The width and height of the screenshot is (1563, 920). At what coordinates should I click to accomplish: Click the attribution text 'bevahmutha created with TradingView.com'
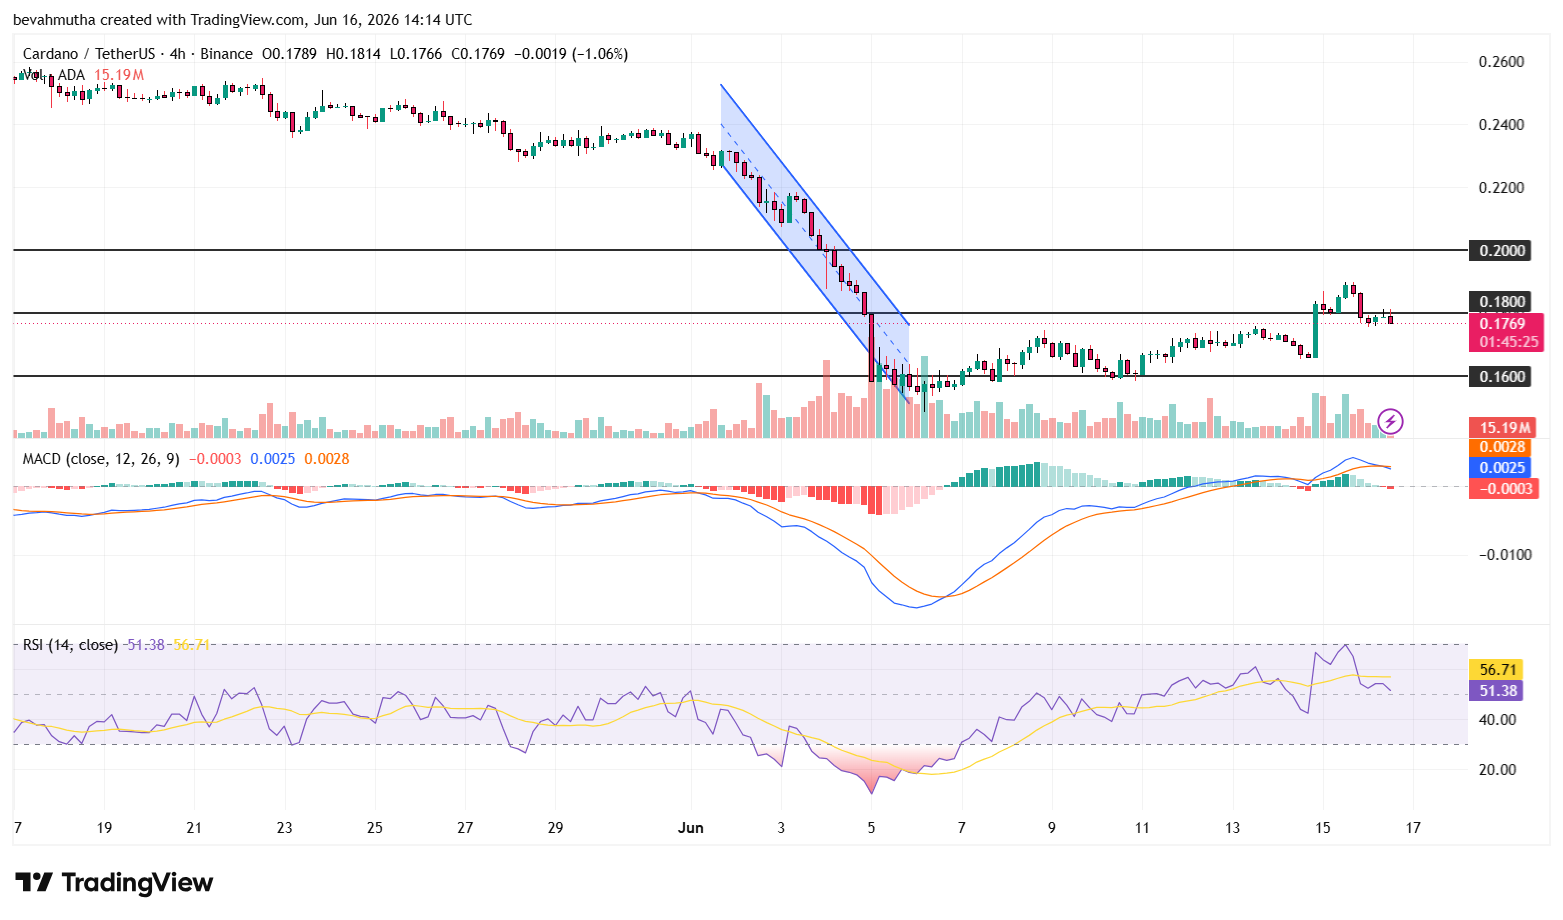[158, 20]
